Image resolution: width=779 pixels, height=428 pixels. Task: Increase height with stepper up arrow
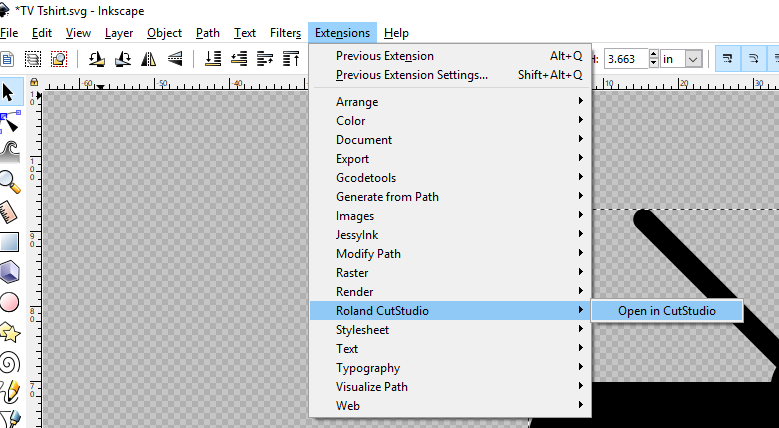654,54
